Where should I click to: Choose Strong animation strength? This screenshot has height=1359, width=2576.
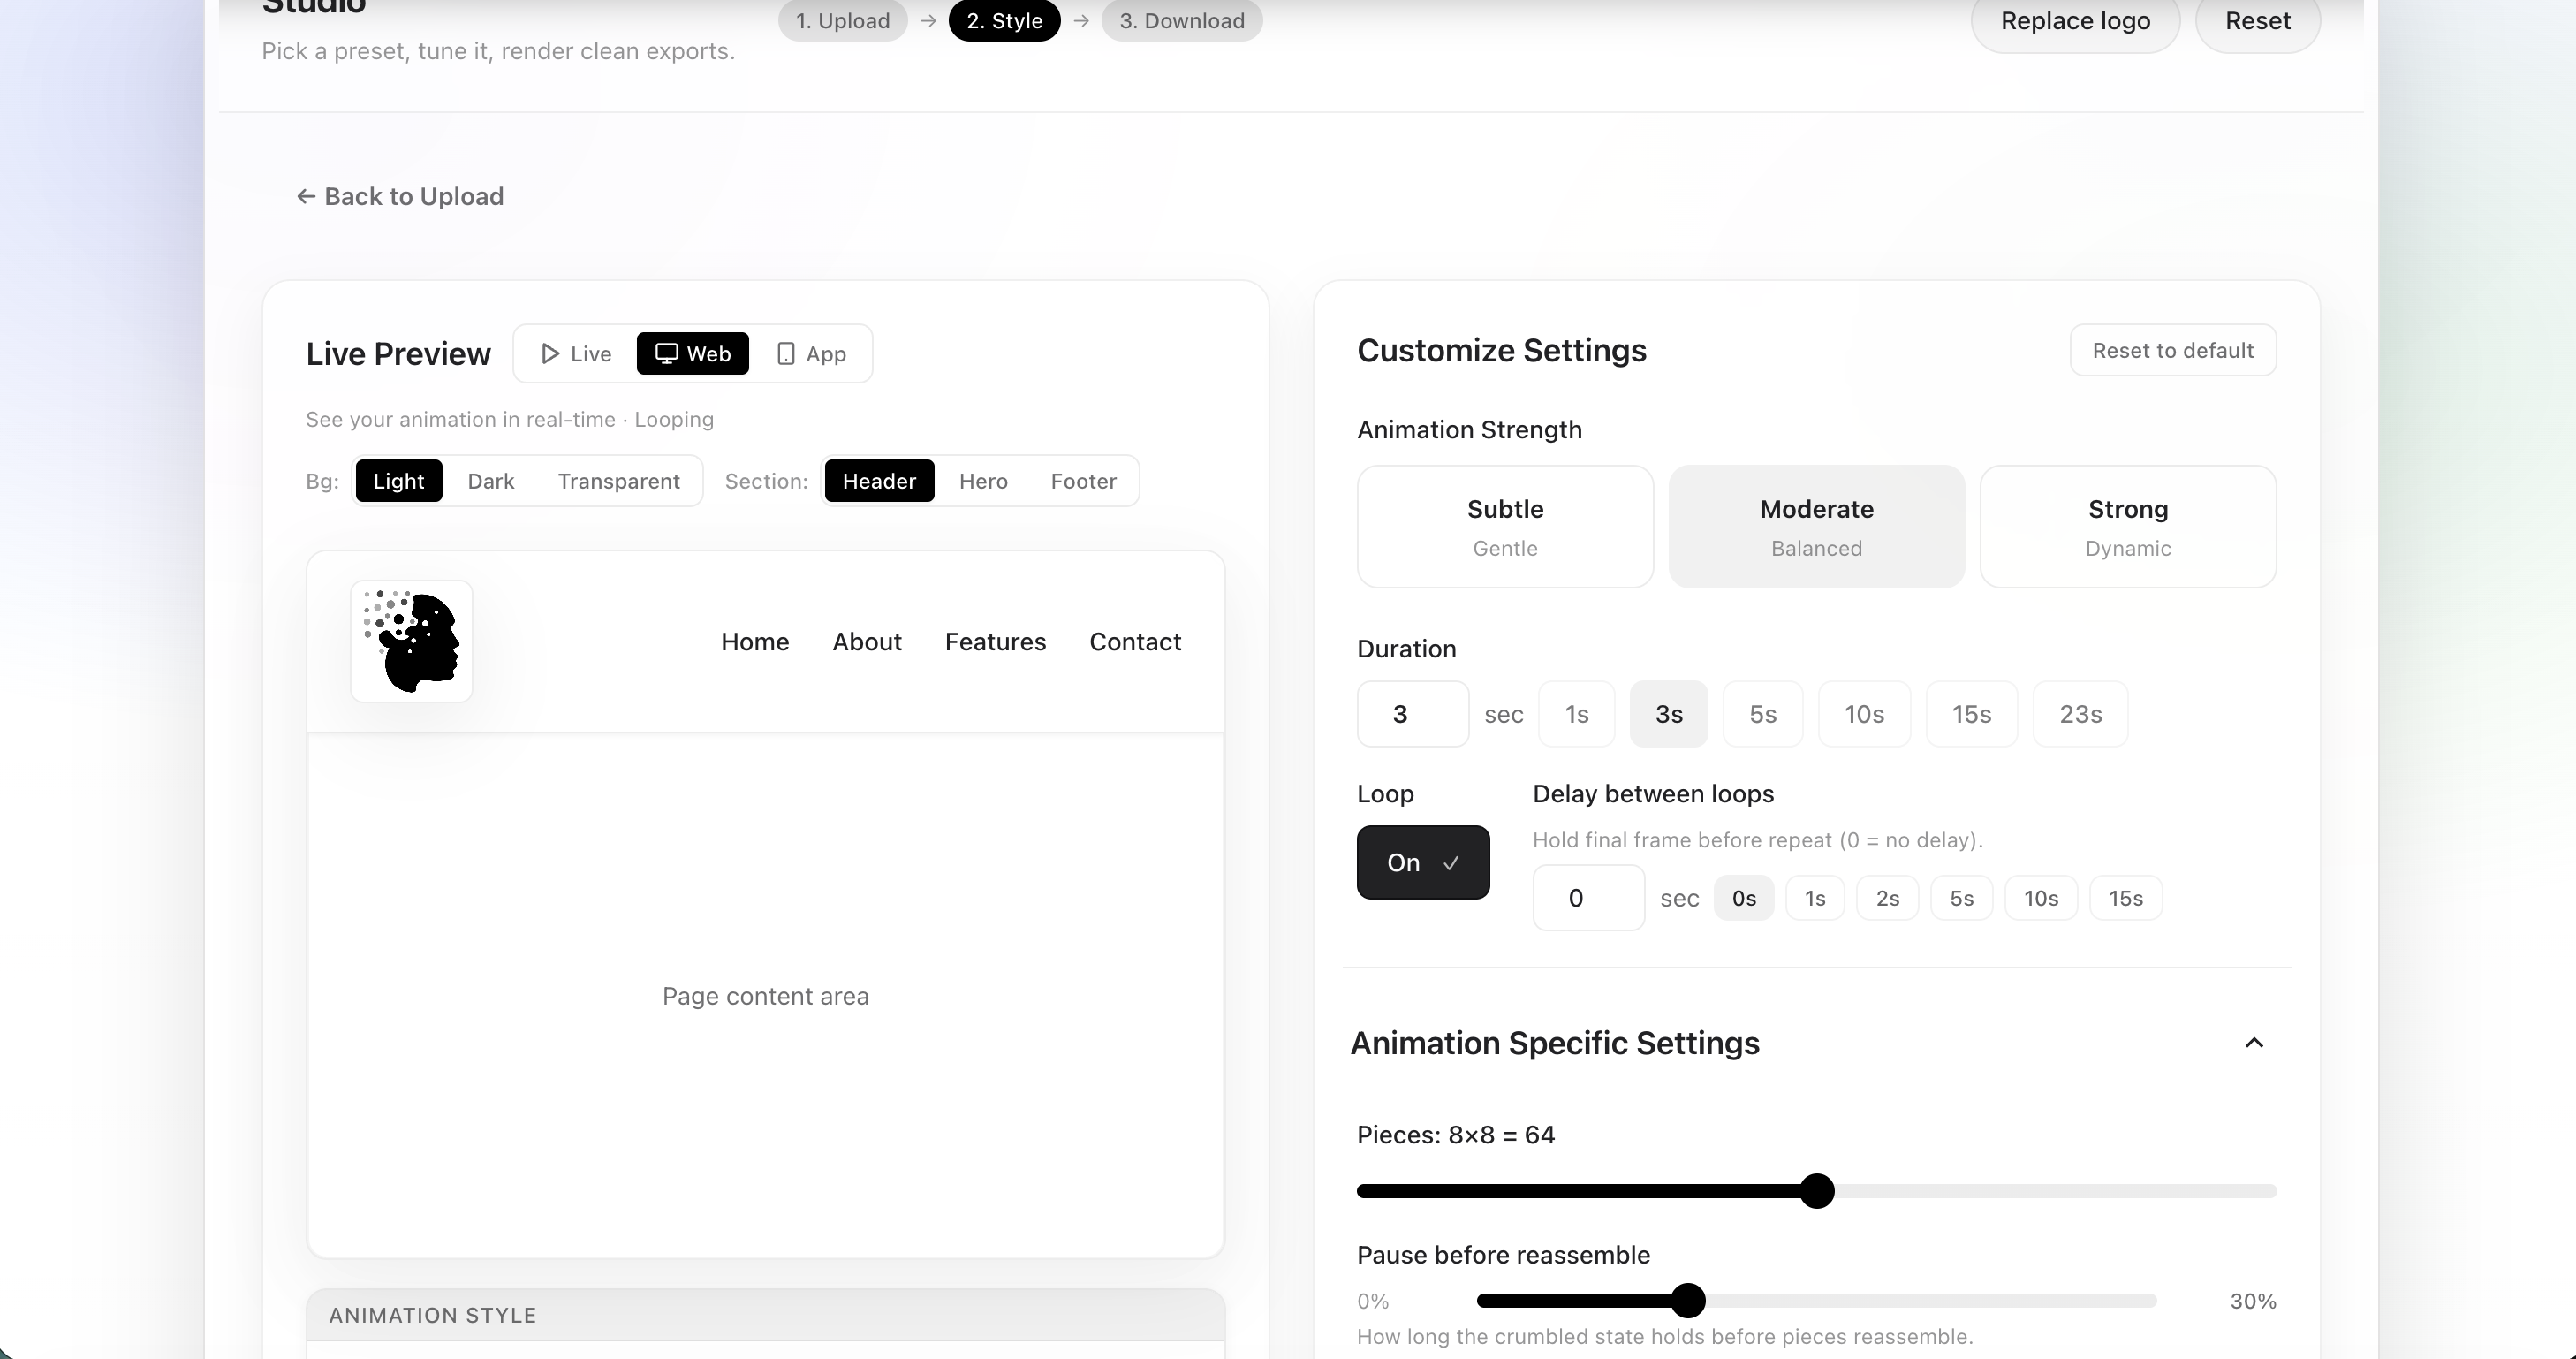(x=2126, y=526)
